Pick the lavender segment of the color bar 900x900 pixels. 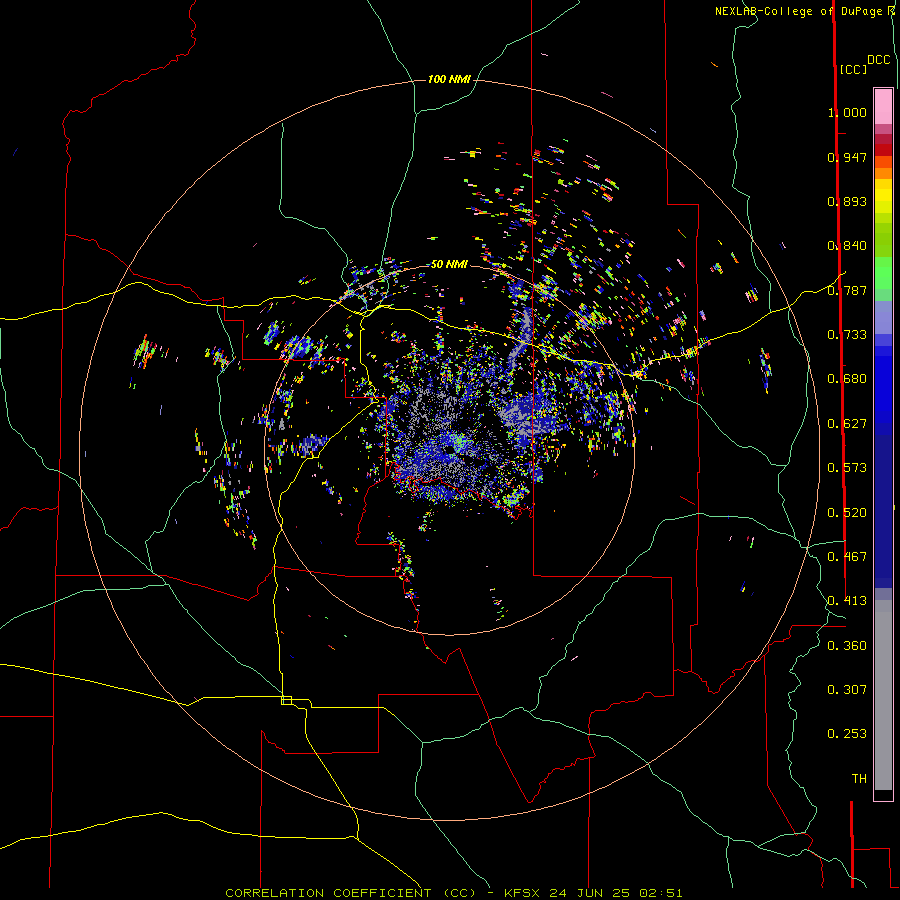coord(883,317)
